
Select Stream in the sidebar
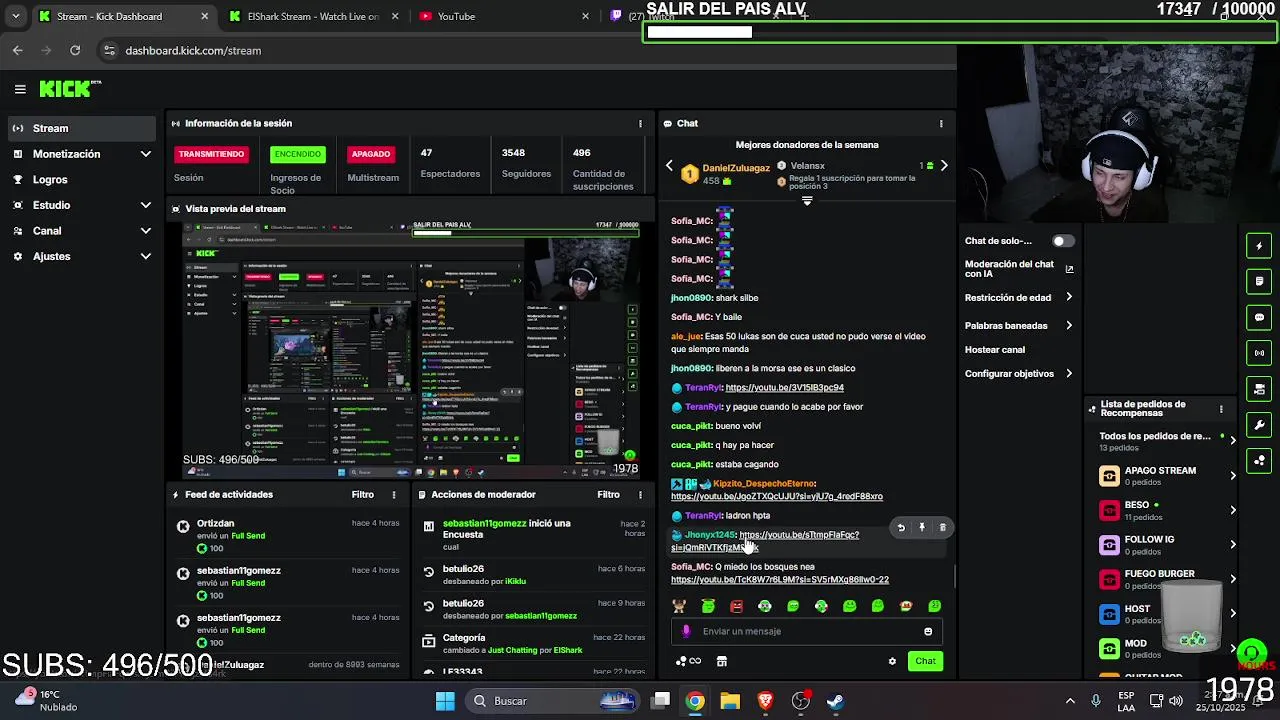coord(82,128)
